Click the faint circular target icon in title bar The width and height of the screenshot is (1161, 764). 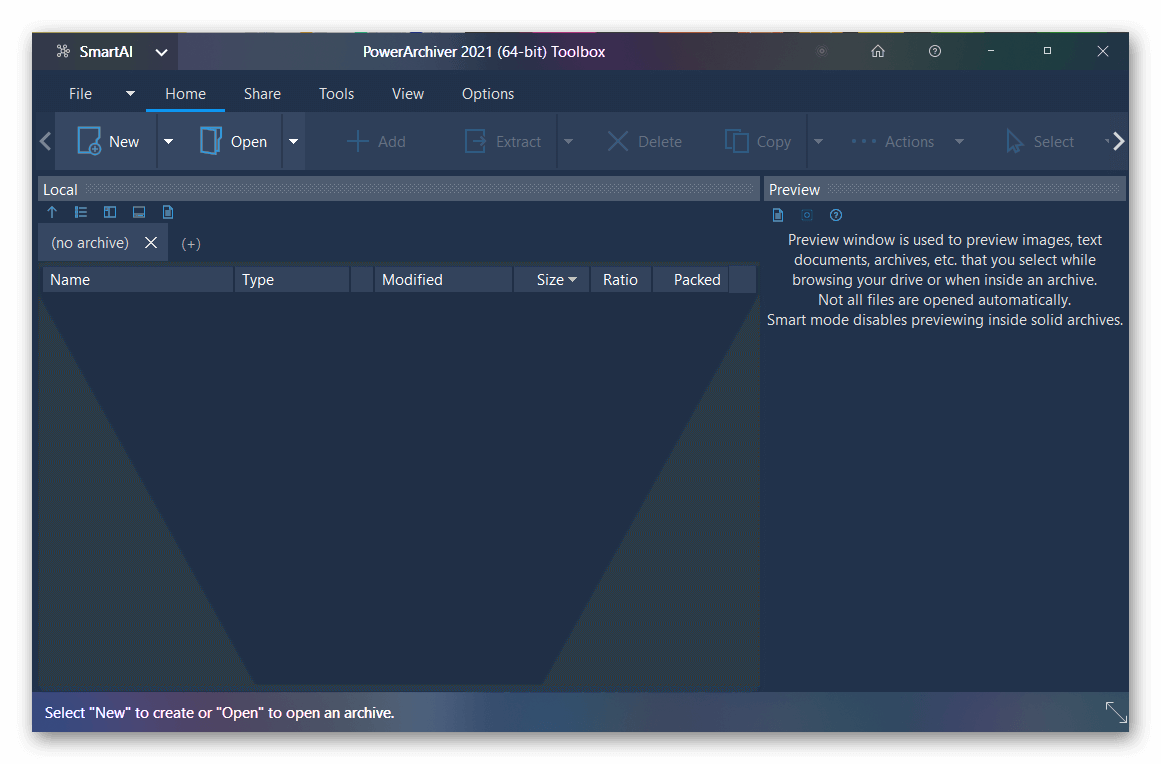coord(821,51)
